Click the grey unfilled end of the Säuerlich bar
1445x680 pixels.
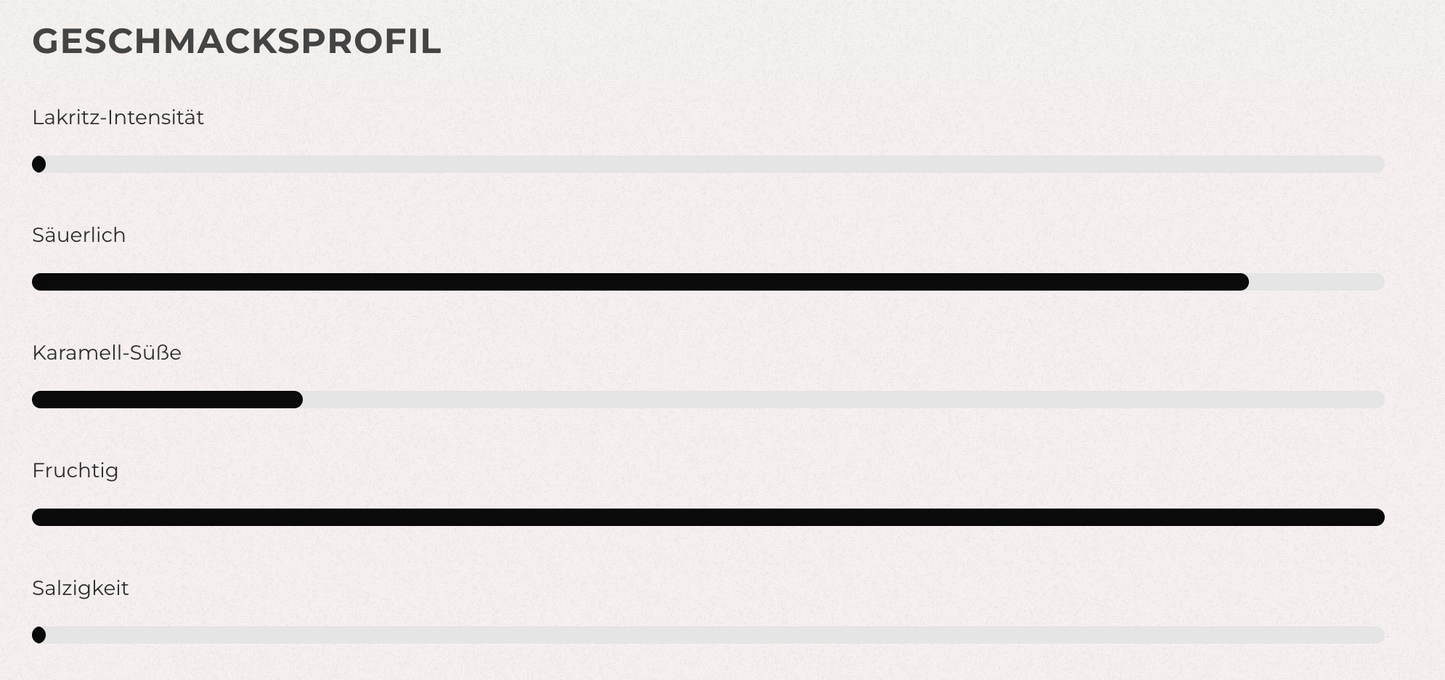click(x=1318, y=282)
